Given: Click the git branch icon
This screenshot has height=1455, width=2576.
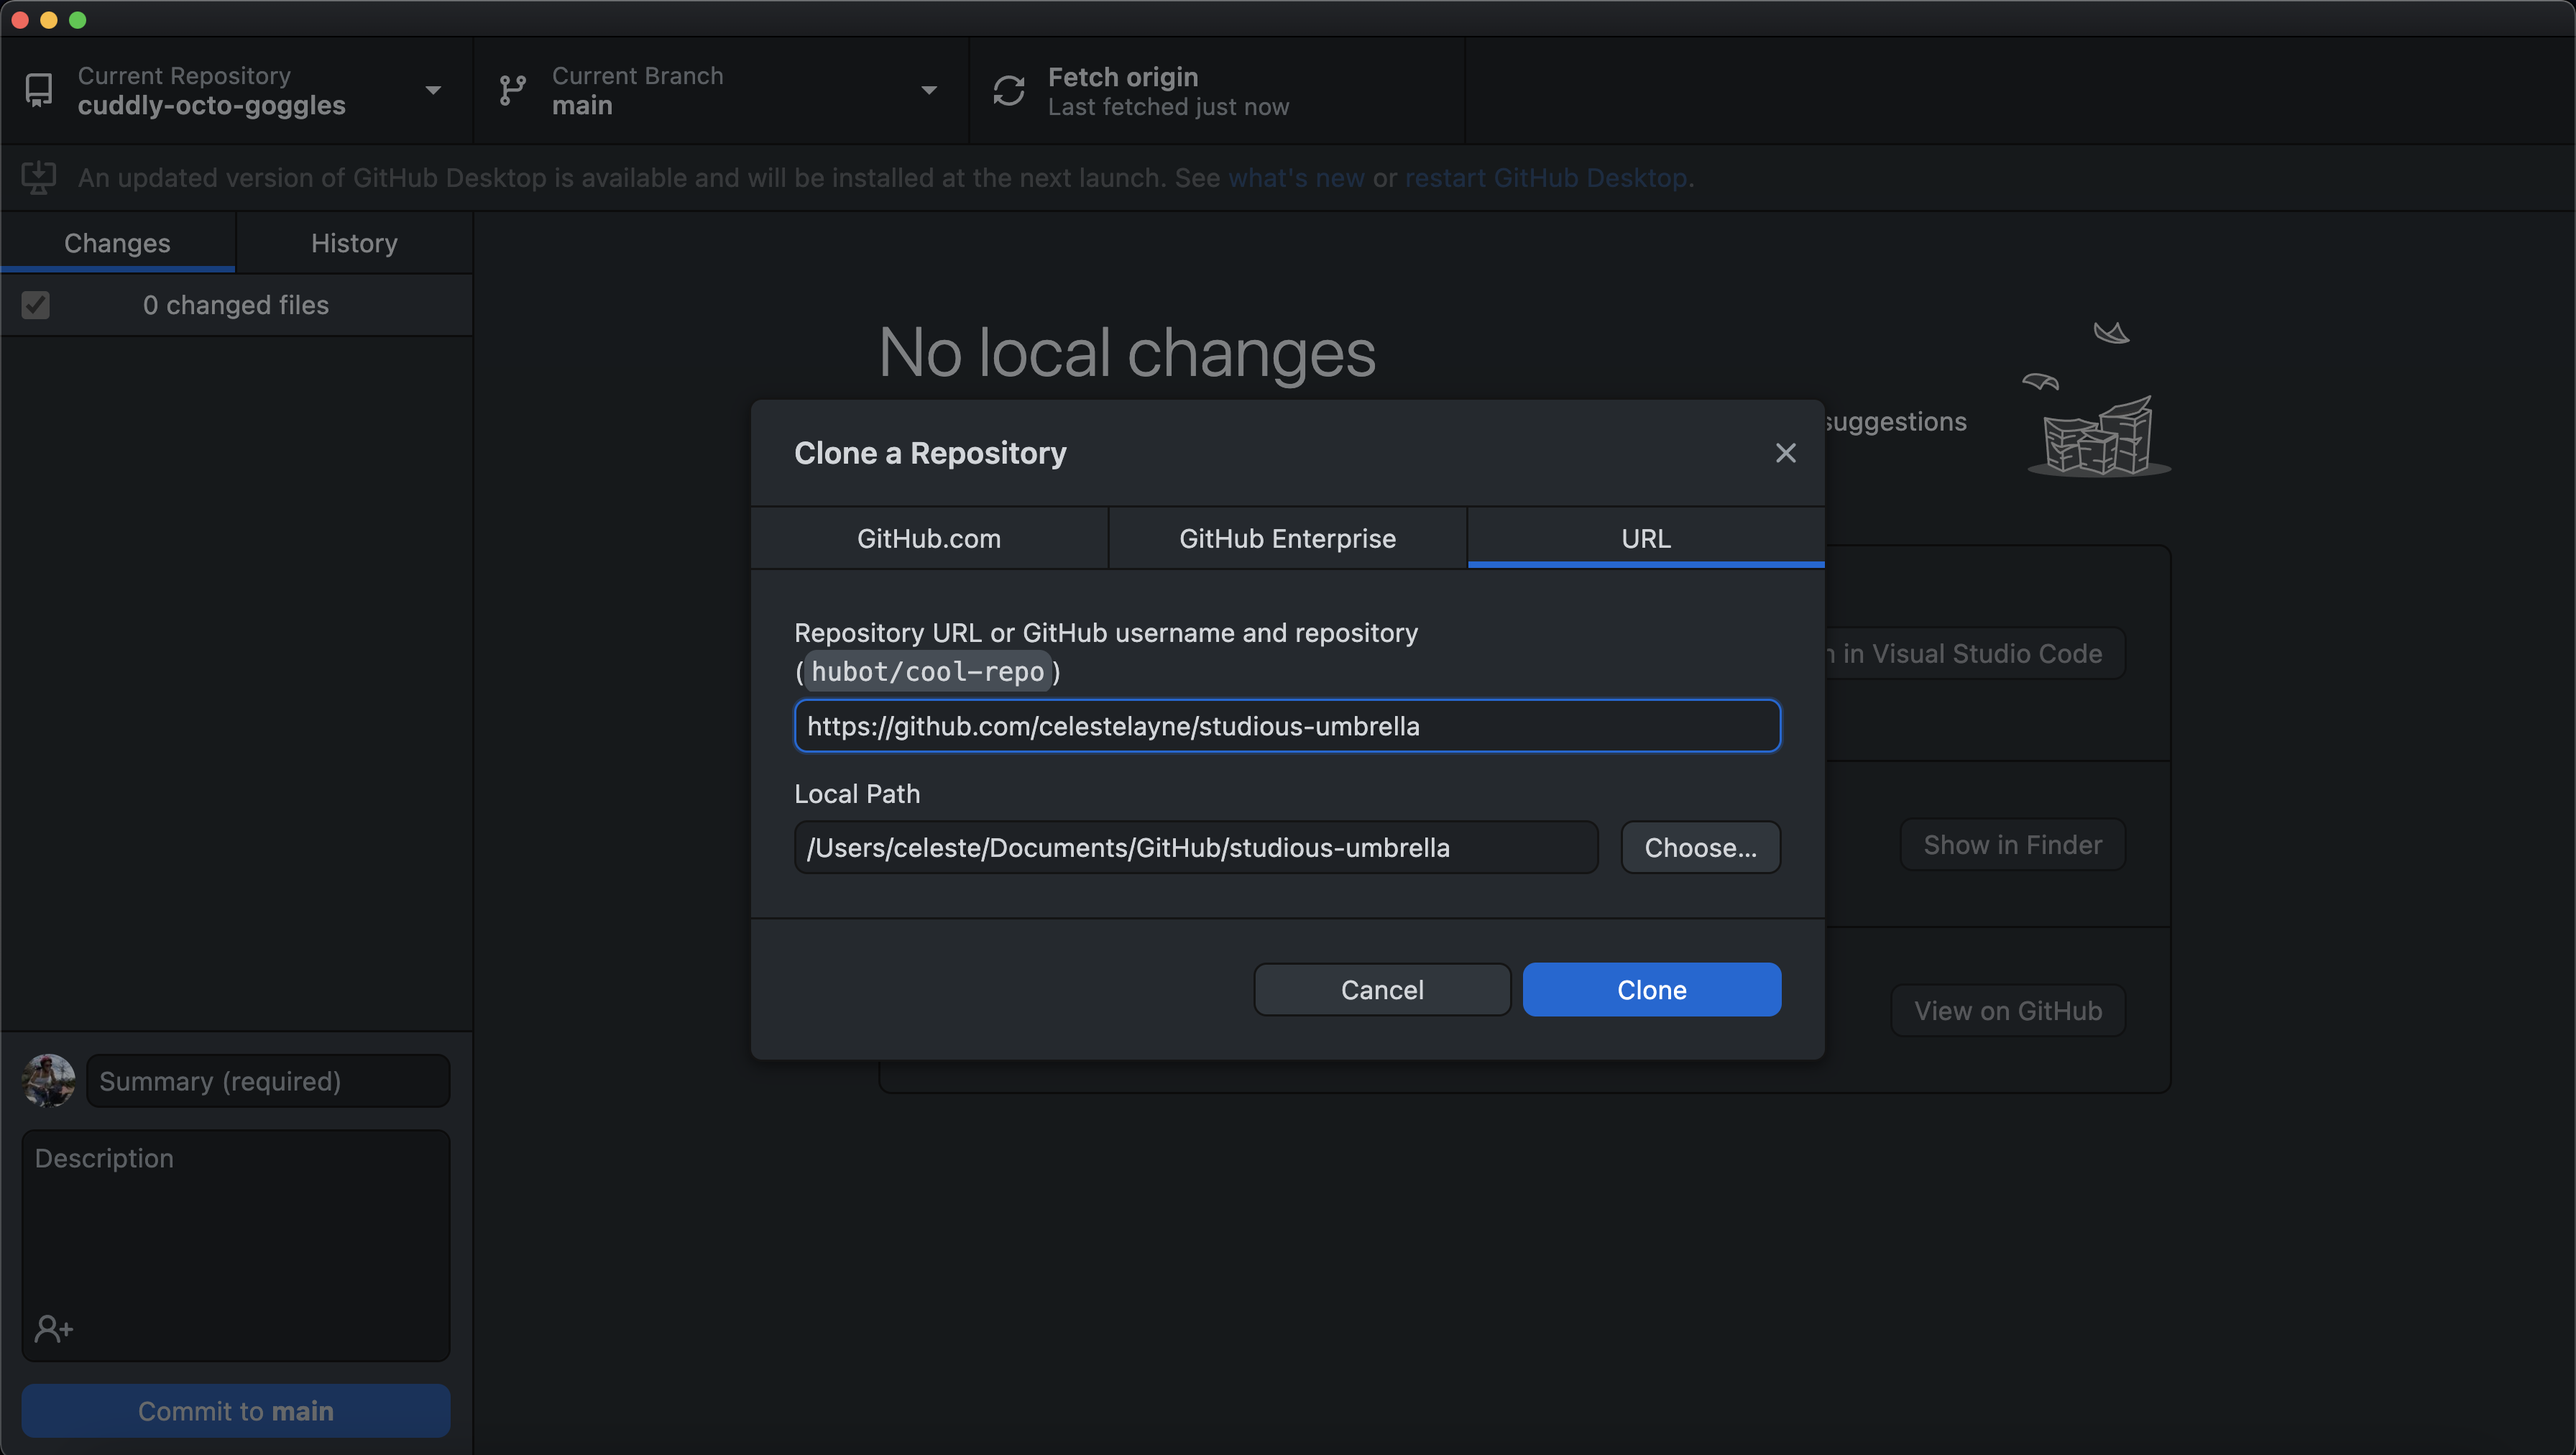Looking at the screenshot, I should 512,91.
